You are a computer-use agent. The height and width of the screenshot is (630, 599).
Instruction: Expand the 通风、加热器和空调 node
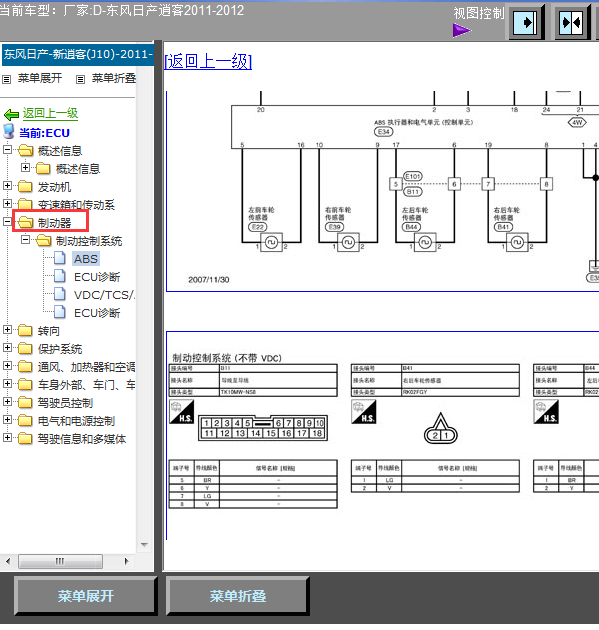pos(7,366)
